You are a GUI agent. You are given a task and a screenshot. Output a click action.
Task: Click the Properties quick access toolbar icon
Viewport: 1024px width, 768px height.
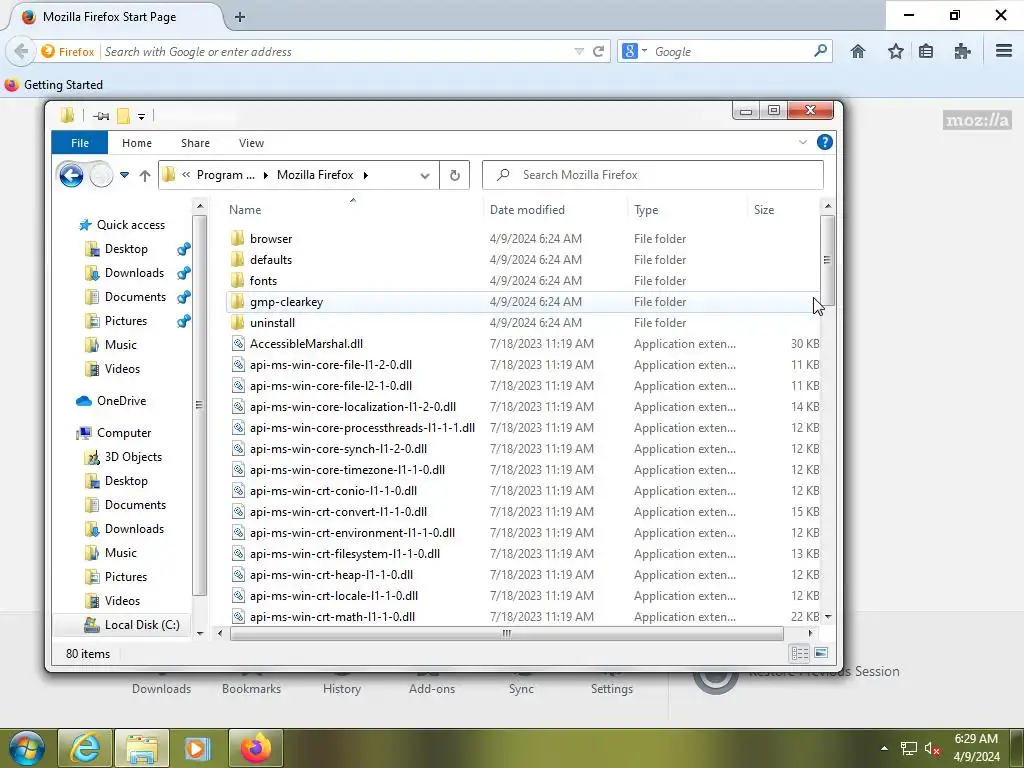coord(101,116)
